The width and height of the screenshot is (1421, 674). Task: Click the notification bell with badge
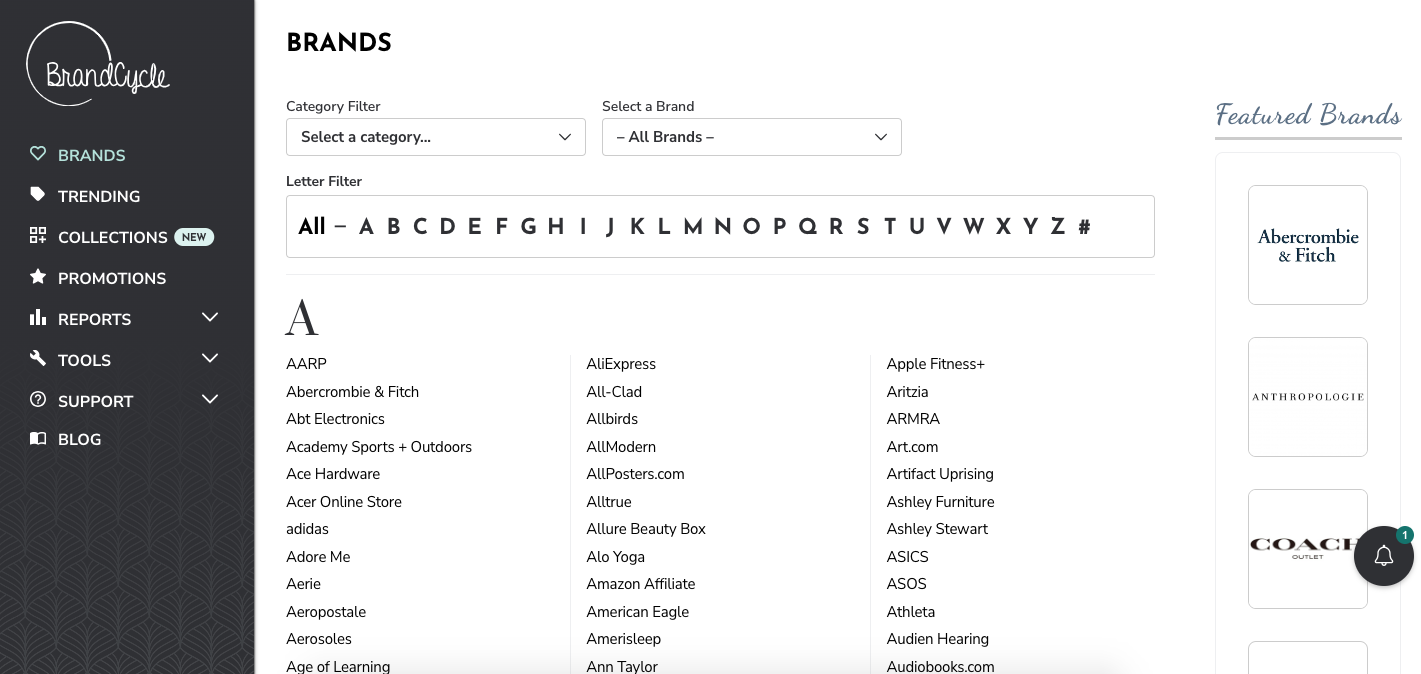pos(1384,556)
